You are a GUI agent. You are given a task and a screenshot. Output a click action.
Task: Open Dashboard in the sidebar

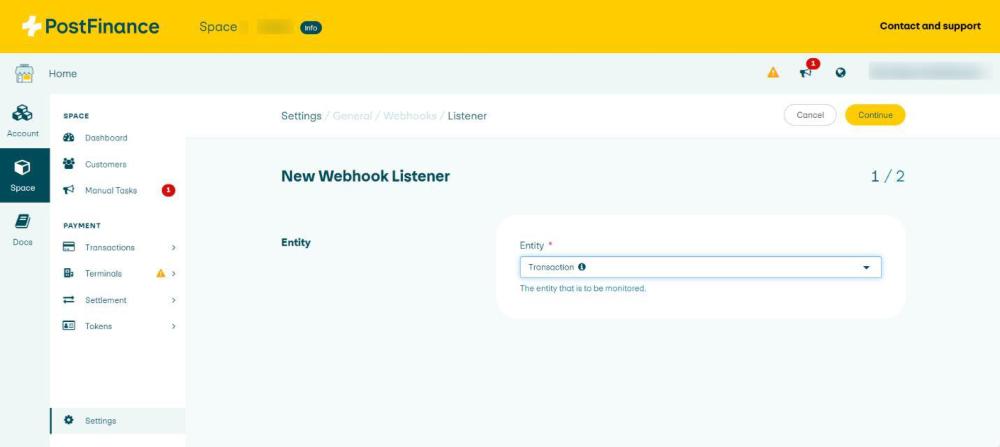[x=106, y=138]
